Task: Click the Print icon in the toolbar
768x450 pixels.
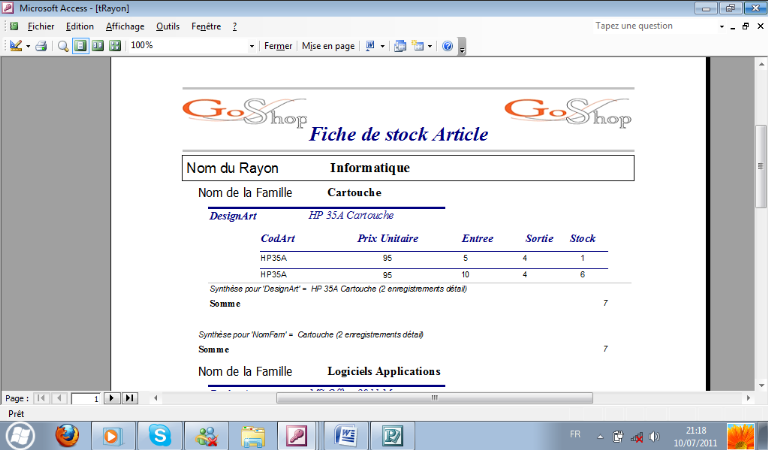Action: 41,46
